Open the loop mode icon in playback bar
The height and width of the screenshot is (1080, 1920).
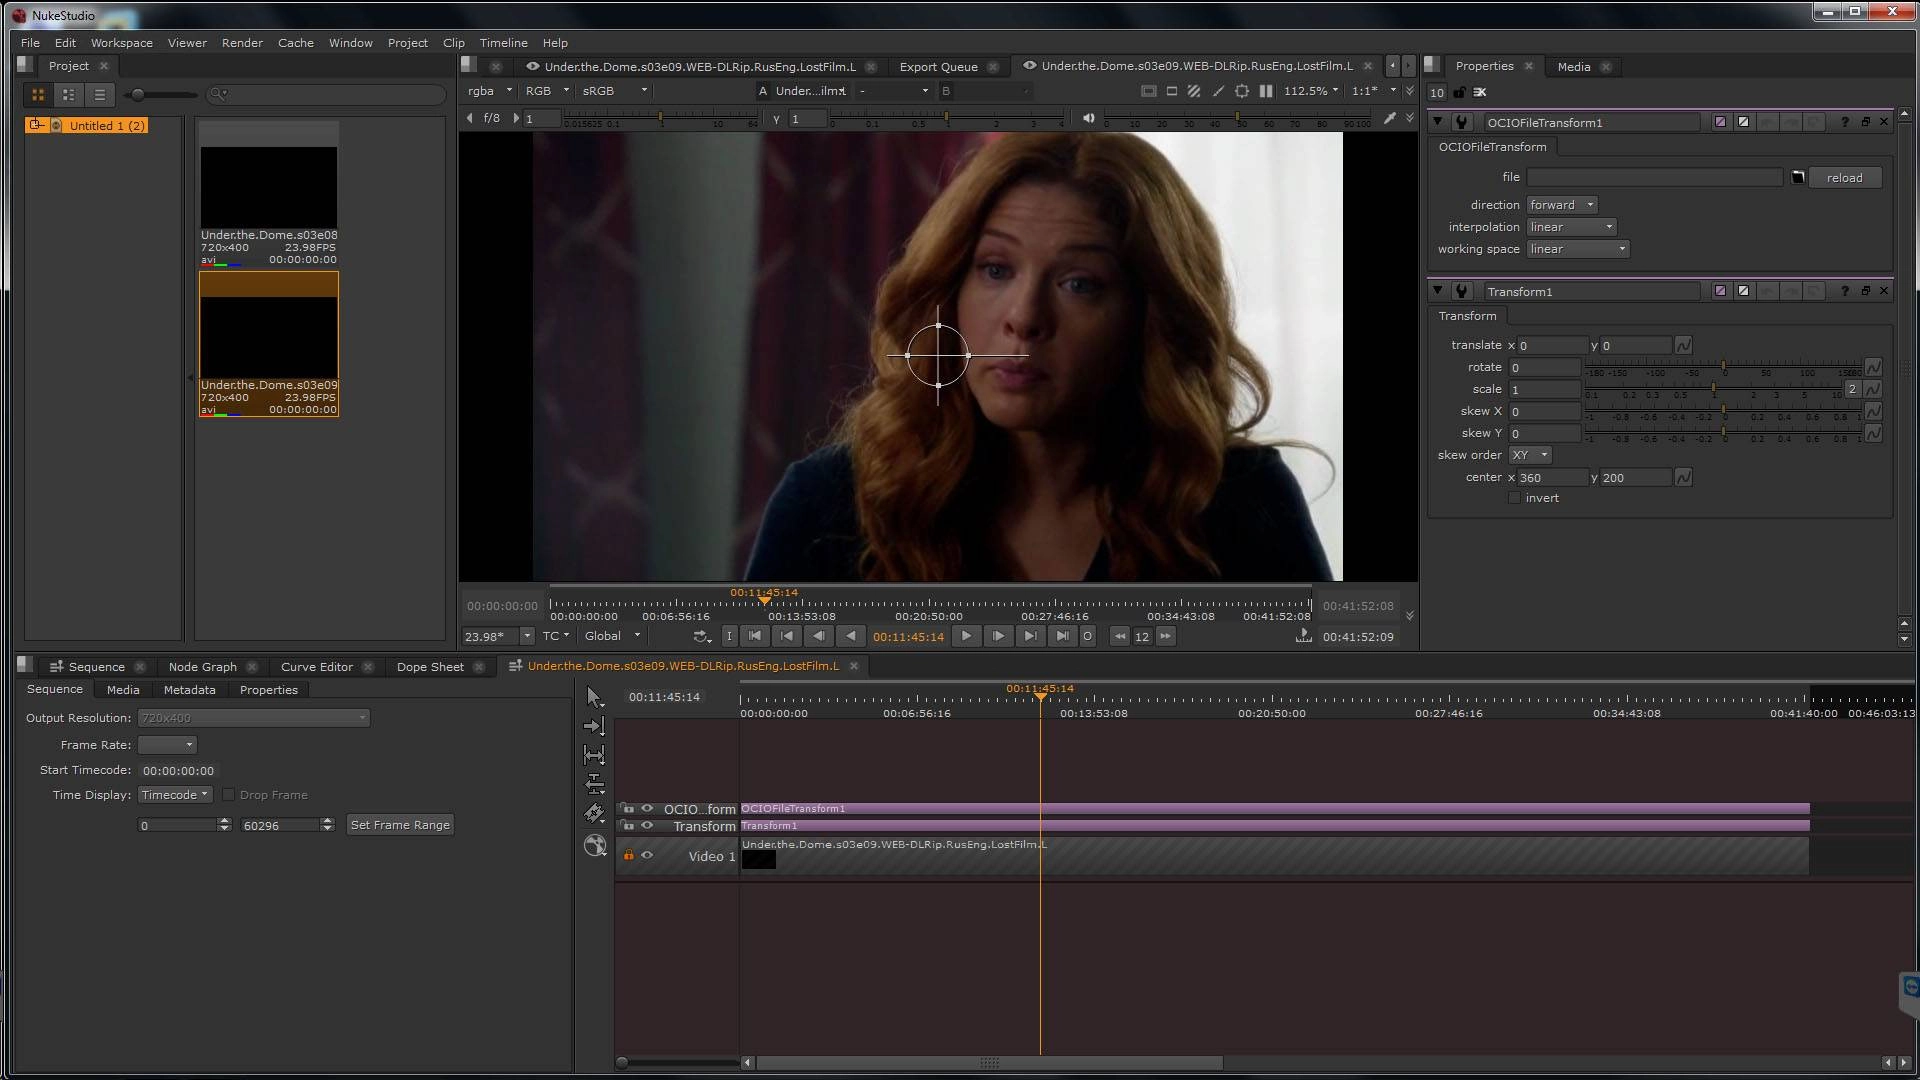[702, 636]
